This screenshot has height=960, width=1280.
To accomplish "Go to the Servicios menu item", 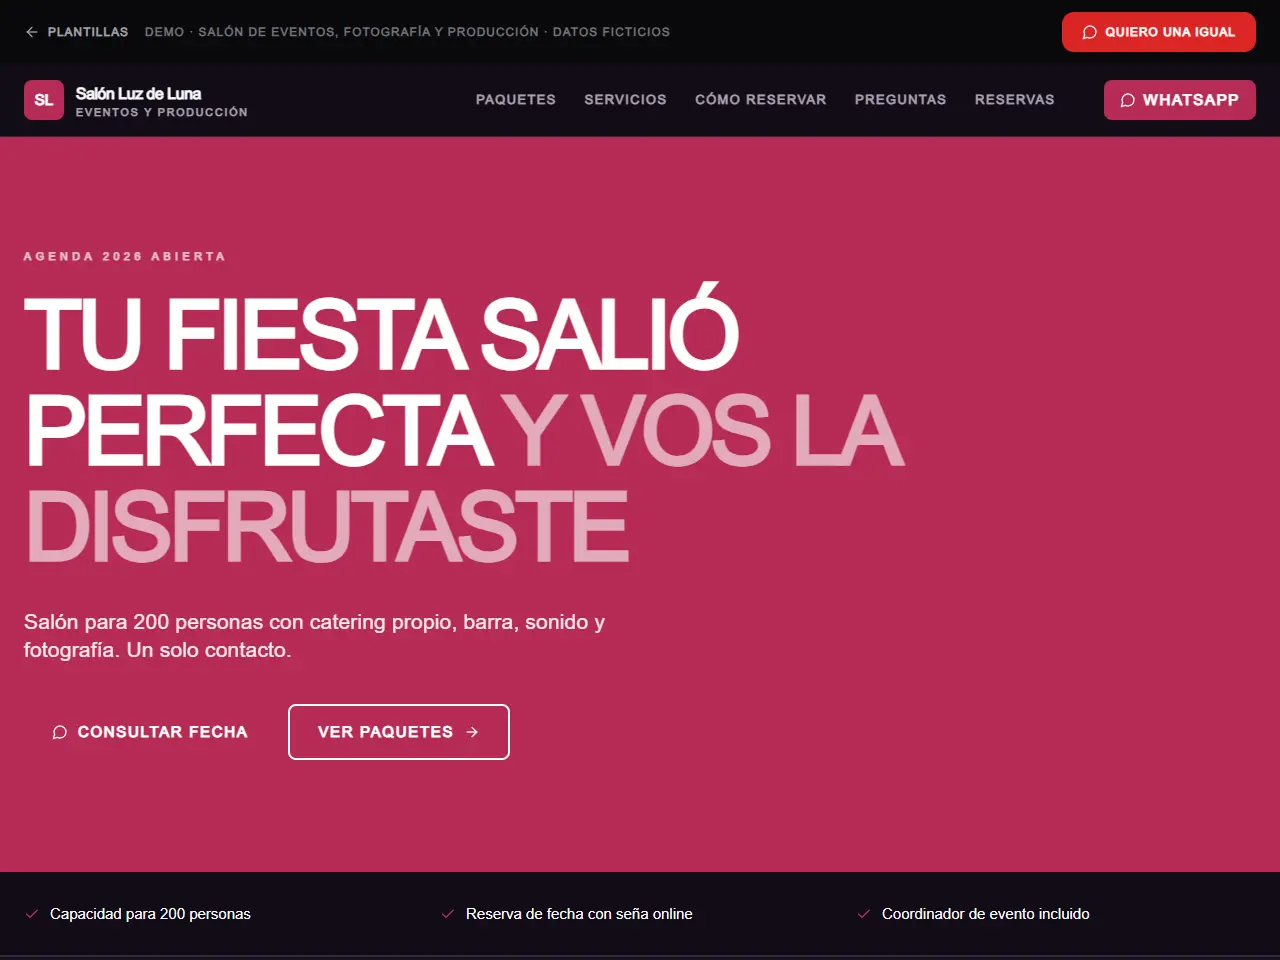I will [625, 100].
